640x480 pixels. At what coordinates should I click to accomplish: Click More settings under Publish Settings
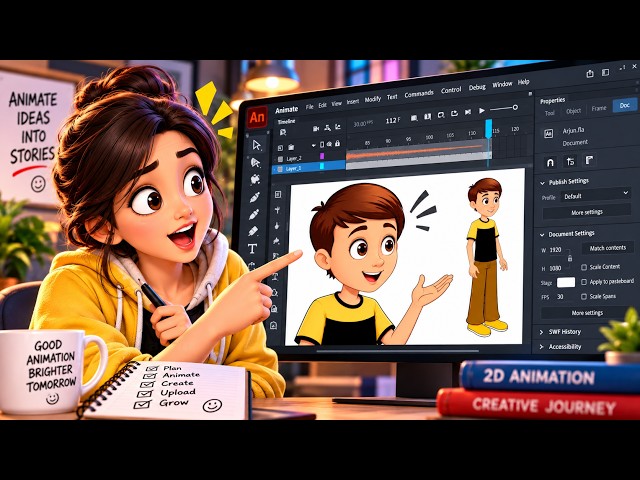(587, 213)
